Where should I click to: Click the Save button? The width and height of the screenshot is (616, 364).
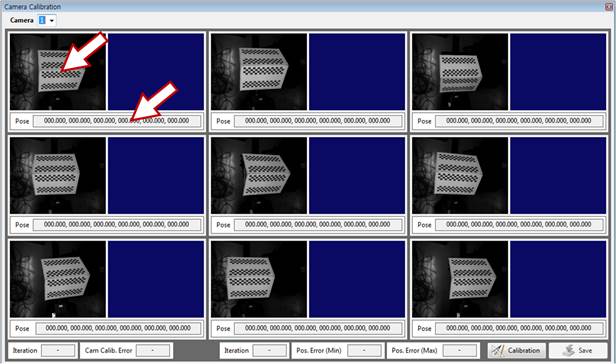tap(578, 350)
